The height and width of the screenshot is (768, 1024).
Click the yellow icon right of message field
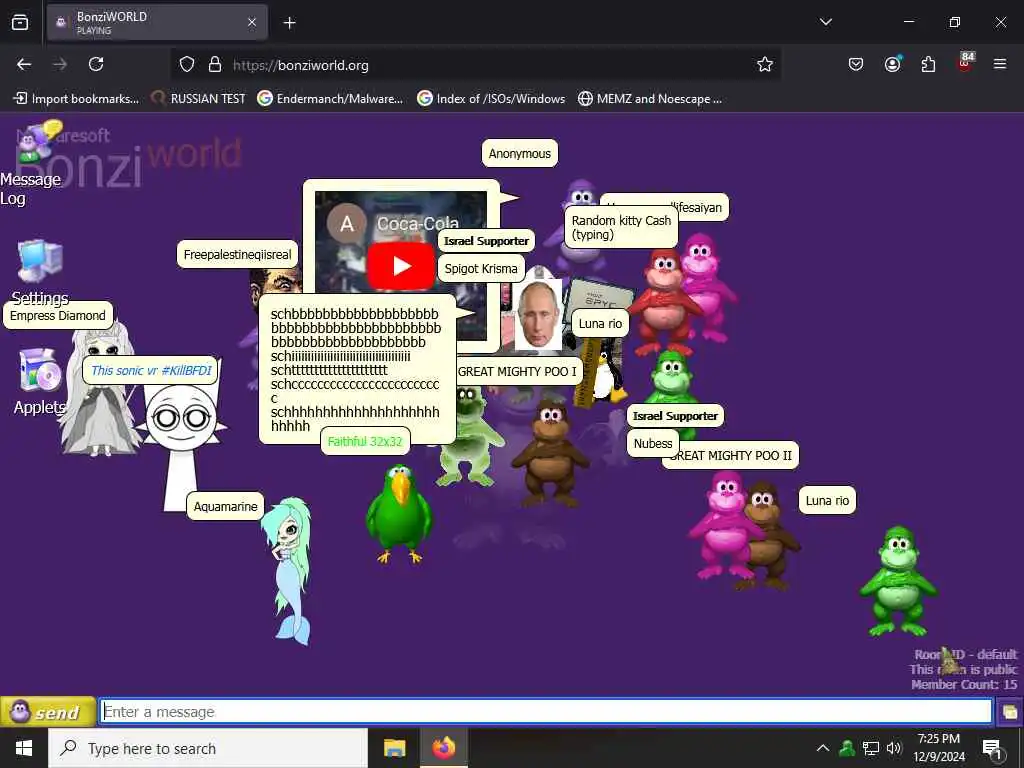pos(1010,712)
